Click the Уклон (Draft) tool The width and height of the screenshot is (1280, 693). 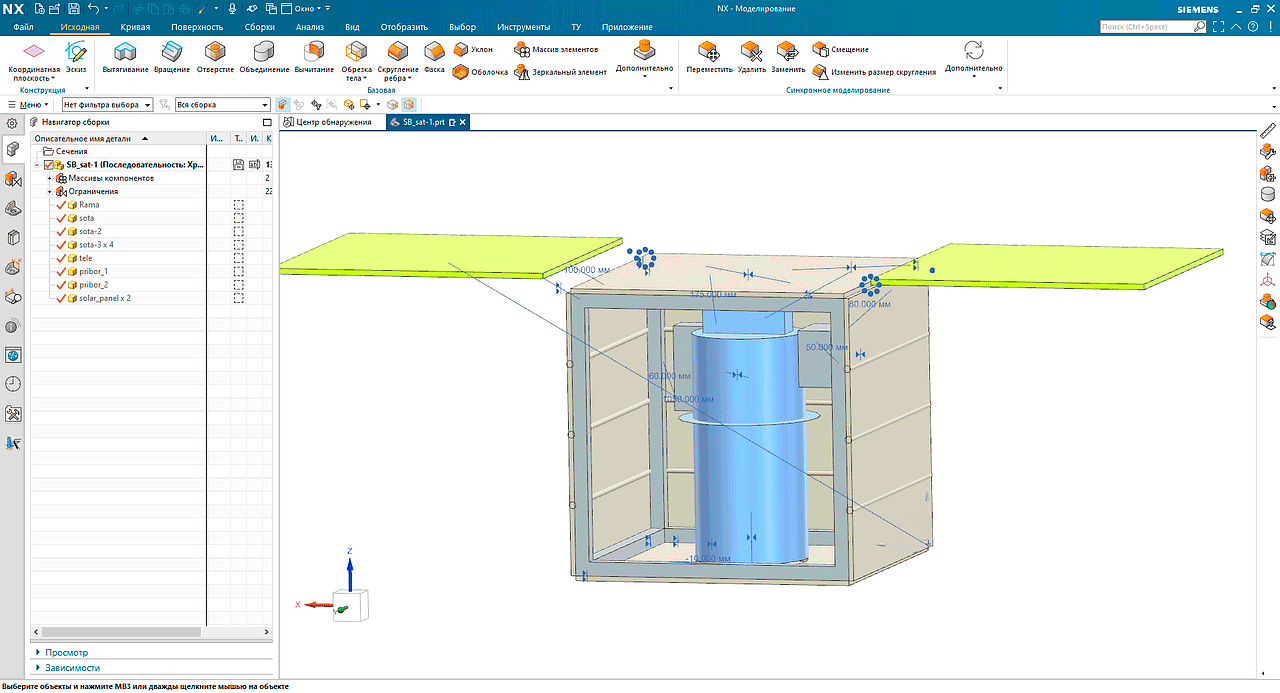click(x=473, y=48)
